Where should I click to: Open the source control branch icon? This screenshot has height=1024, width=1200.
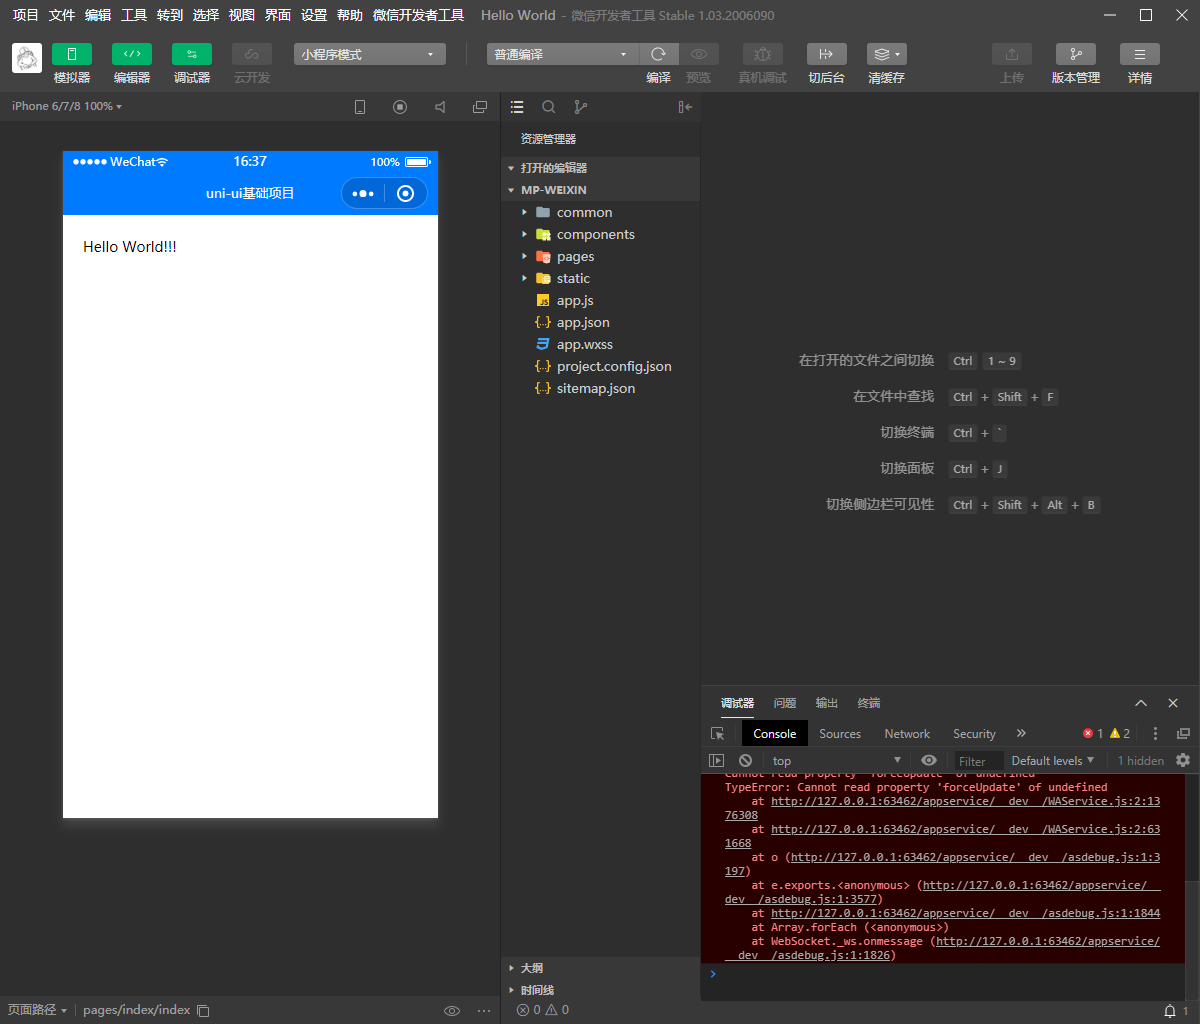tap(581, 107)
